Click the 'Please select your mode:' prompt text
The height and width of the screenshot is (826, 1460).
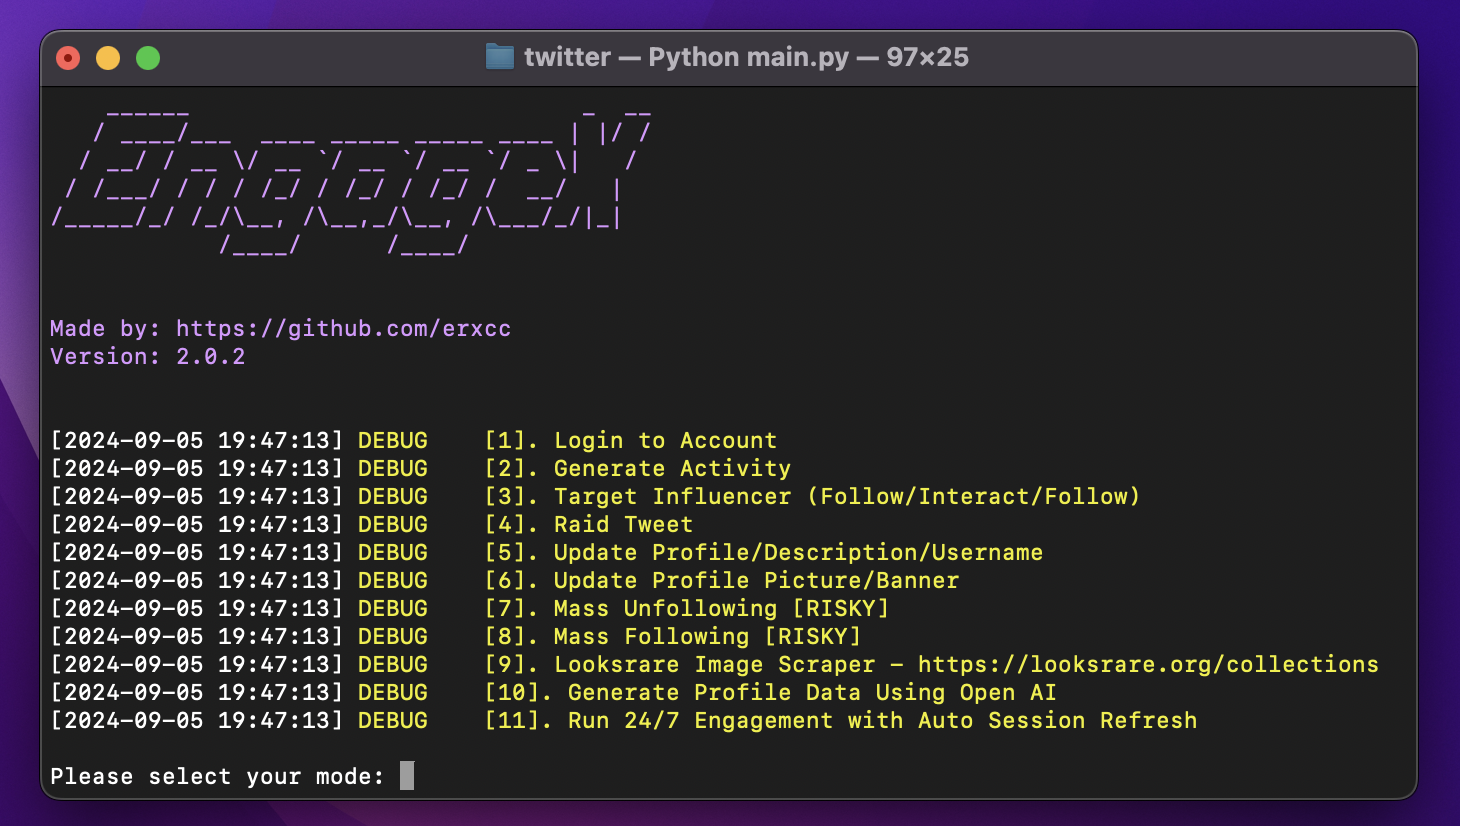tap(217, 776)
